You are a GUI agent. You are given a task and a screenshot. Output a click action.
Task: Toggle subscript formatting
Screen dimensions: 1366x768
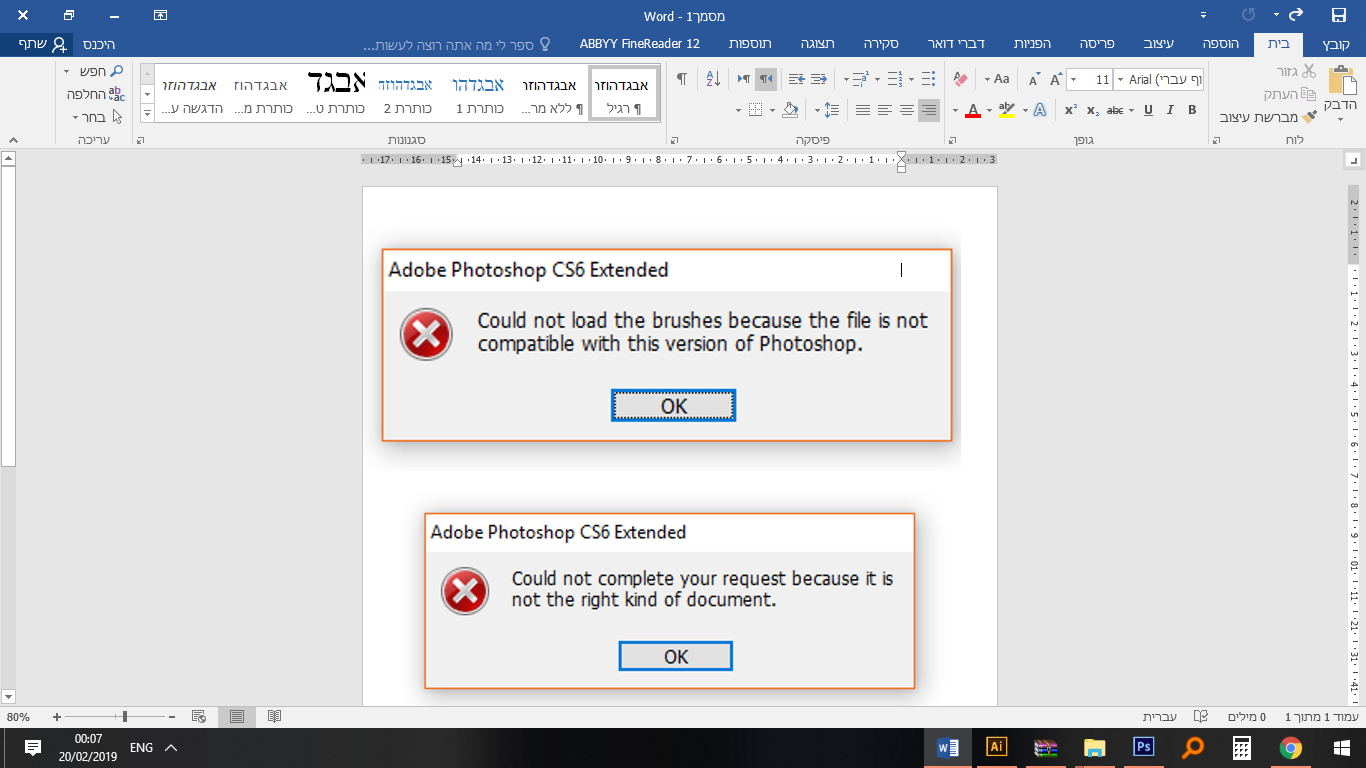point(1093,110)
